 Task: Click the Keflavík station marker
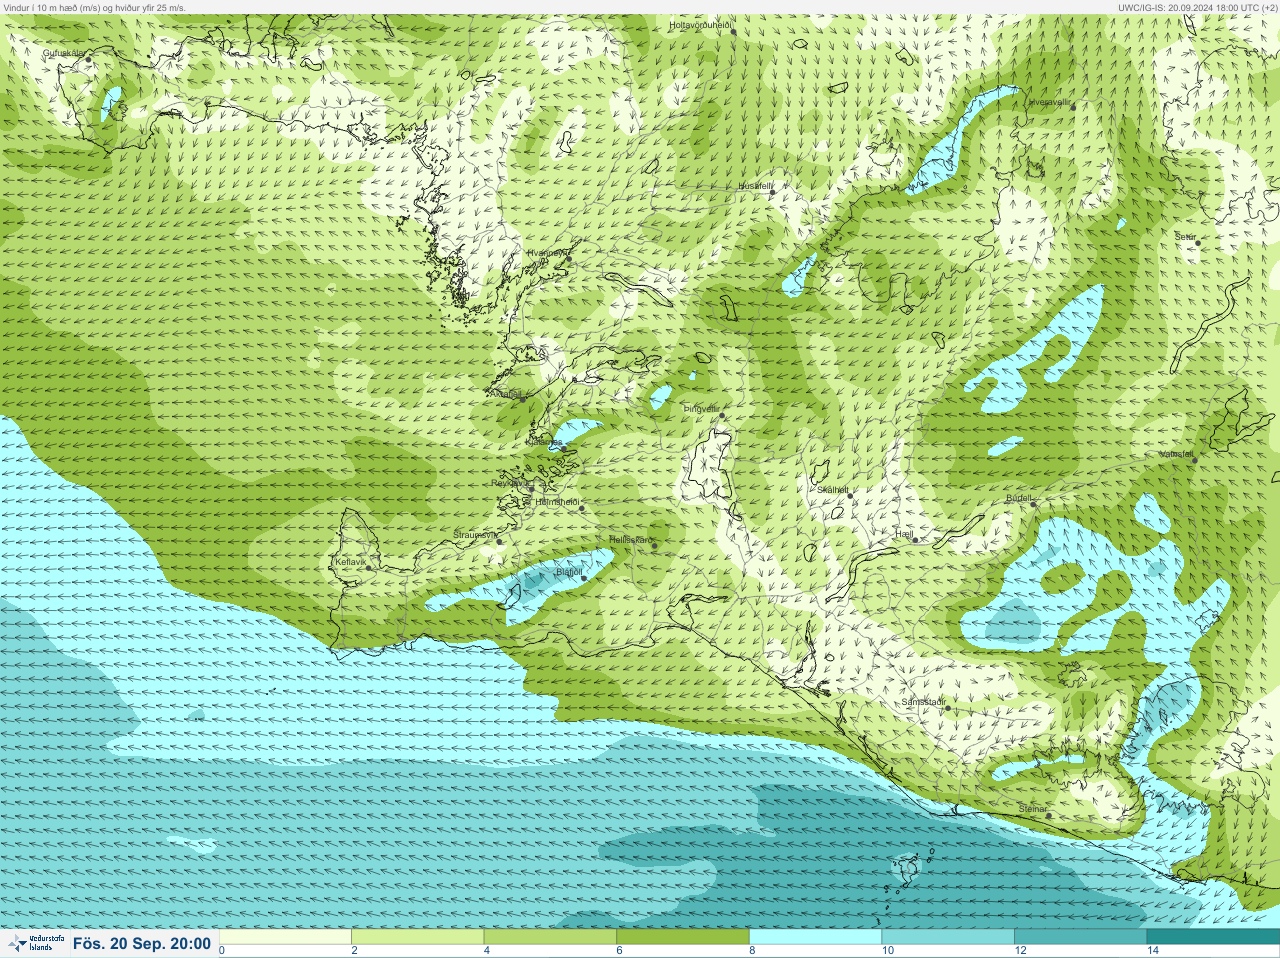click(369, 568)
